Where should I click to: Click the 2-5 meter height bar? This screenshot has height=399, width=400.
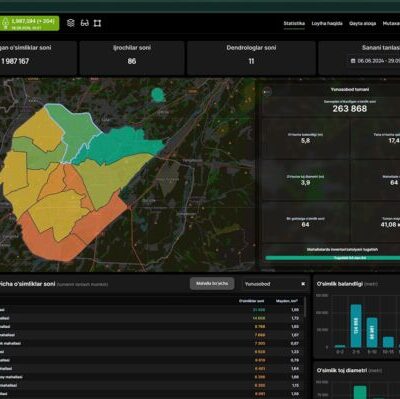click(x=356, y=326)
